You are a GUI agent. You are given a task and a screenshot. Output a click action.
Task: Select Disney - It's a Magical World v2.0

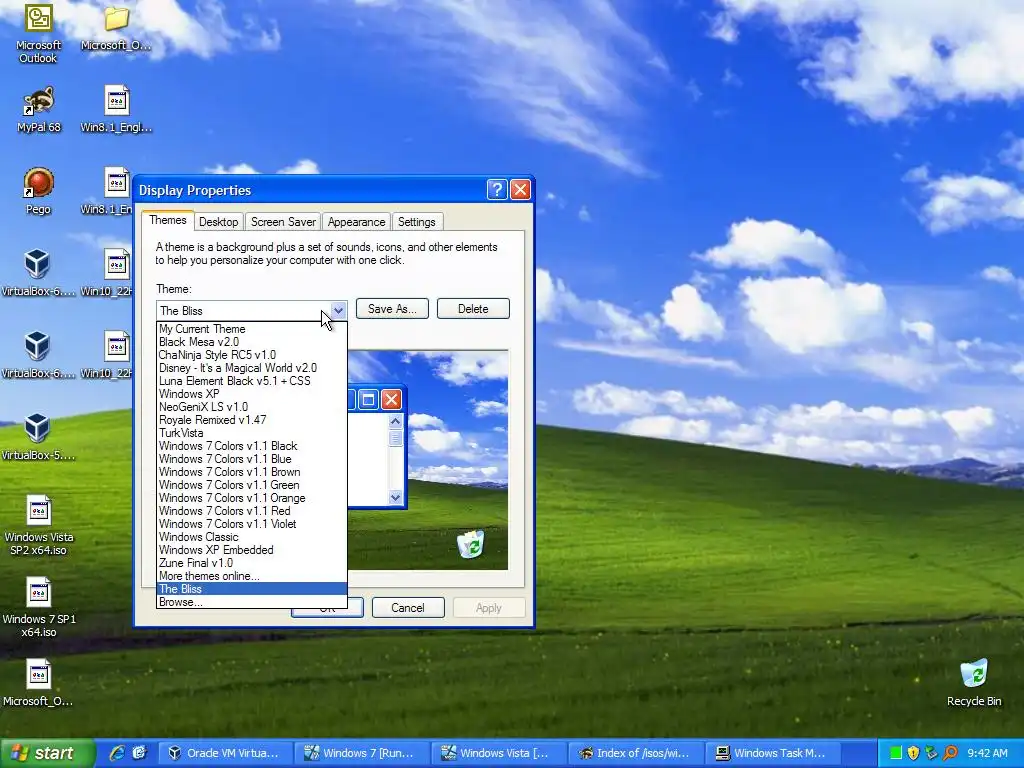pyautogui.click(x=251, y=368)
